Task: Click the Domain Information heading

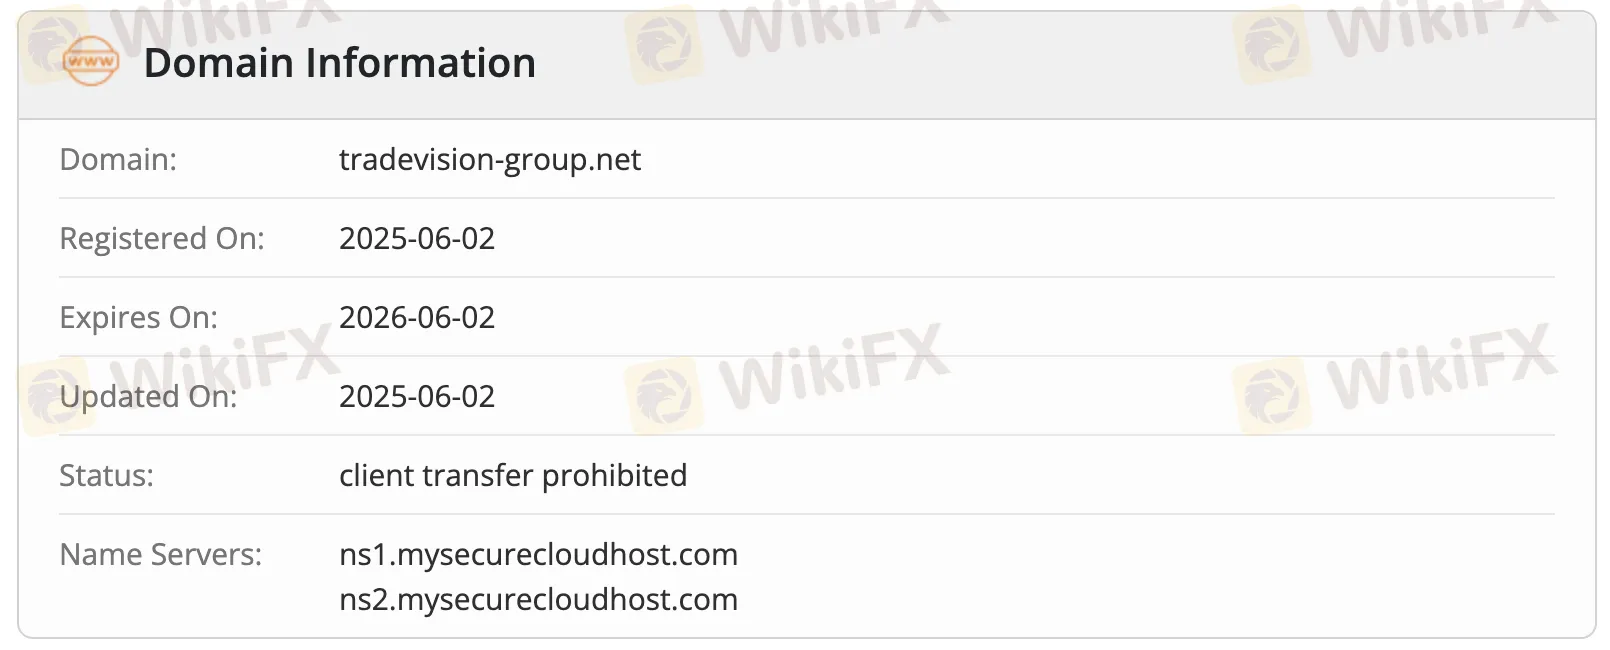Action: (x=340, y=63)
